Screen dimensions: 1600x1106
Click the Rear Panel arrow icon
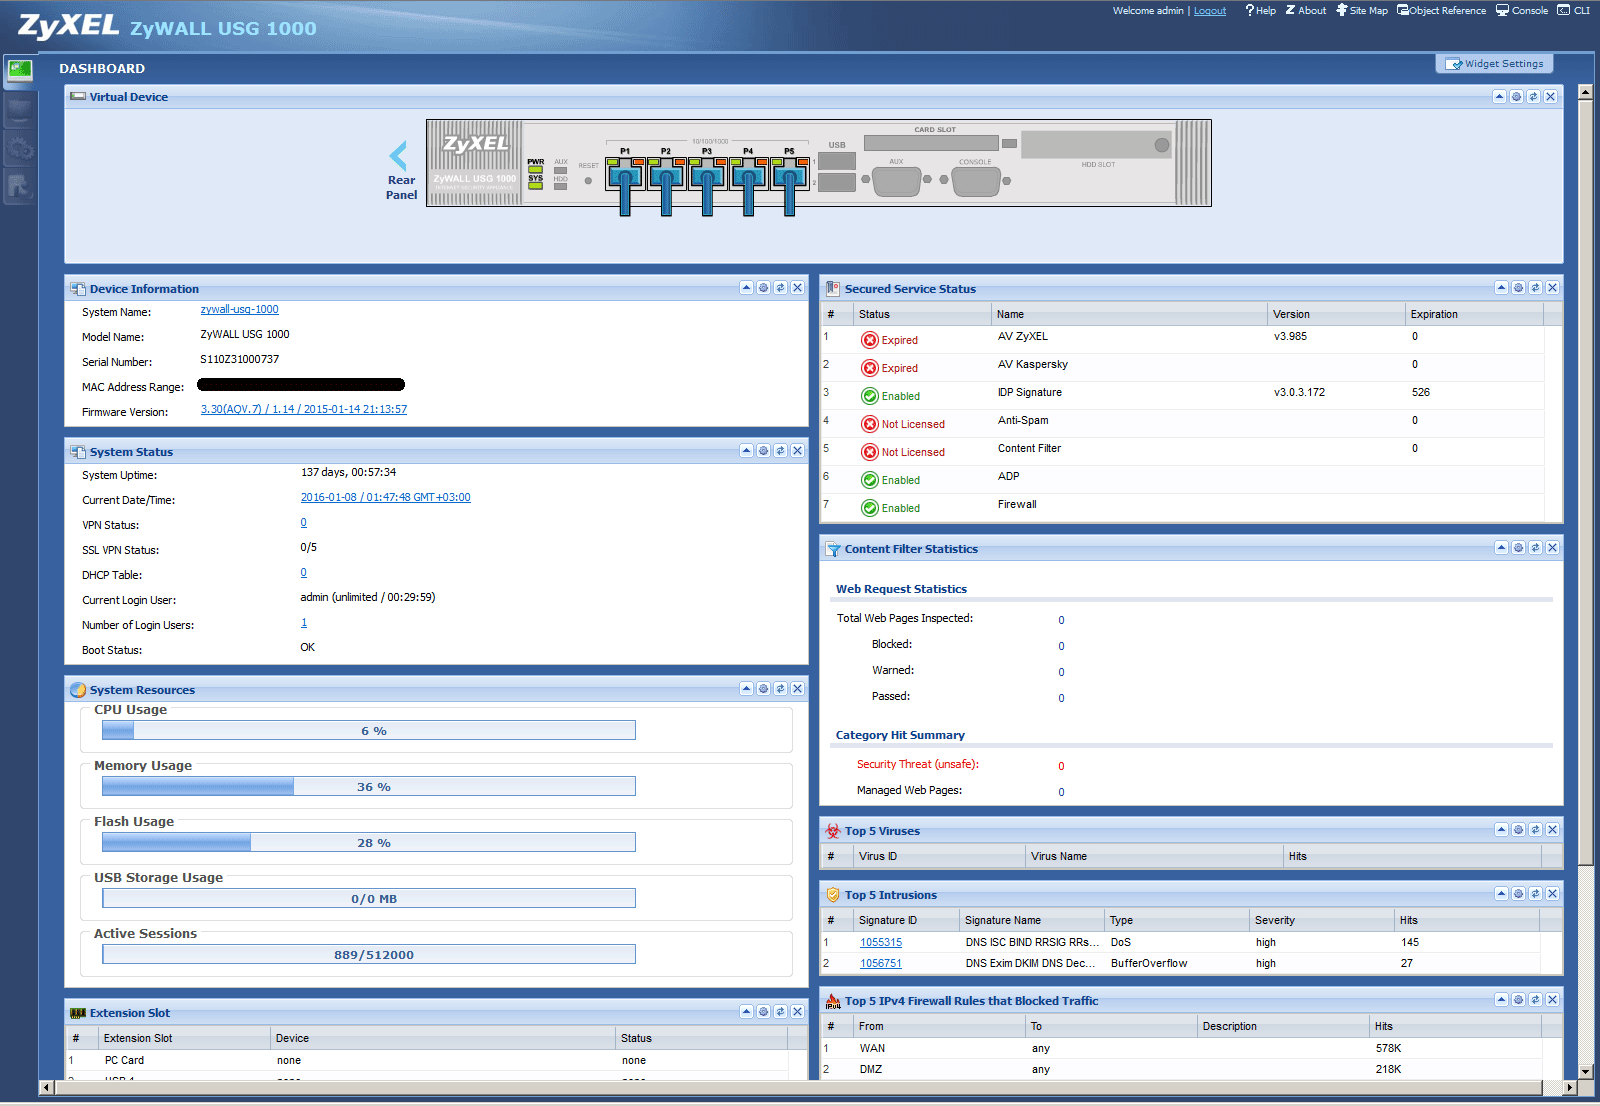[398, 155]
